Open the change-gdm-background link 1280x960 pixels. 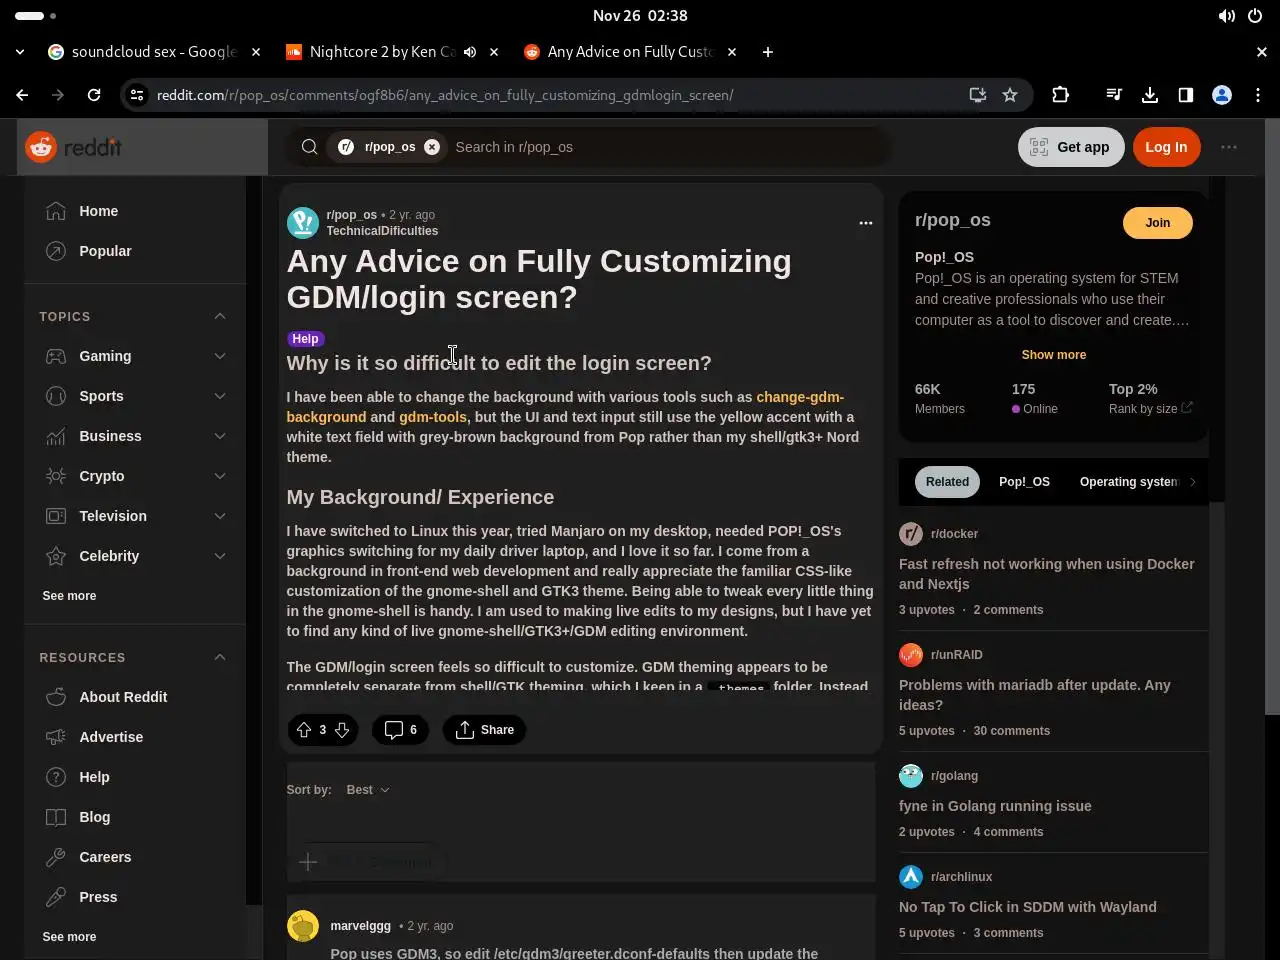click(x=565, y=407)
